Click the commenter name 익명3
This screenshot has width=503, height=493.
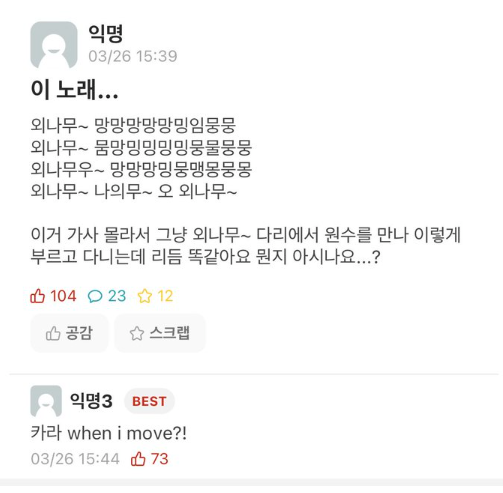pos(91,401)
